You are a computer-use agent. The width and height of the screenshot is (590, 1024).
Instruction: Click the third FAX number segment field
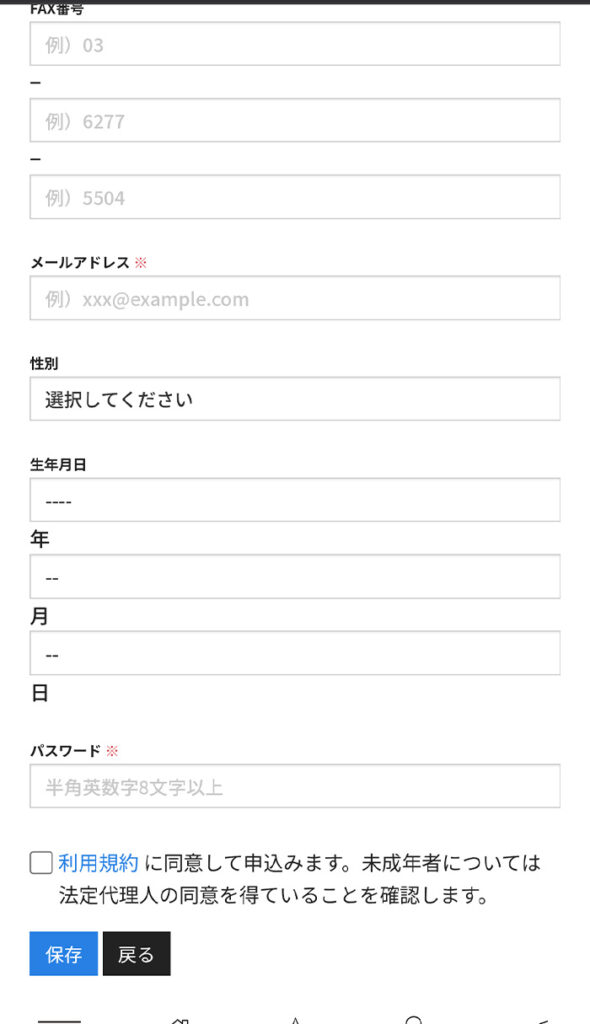(295, 197)
